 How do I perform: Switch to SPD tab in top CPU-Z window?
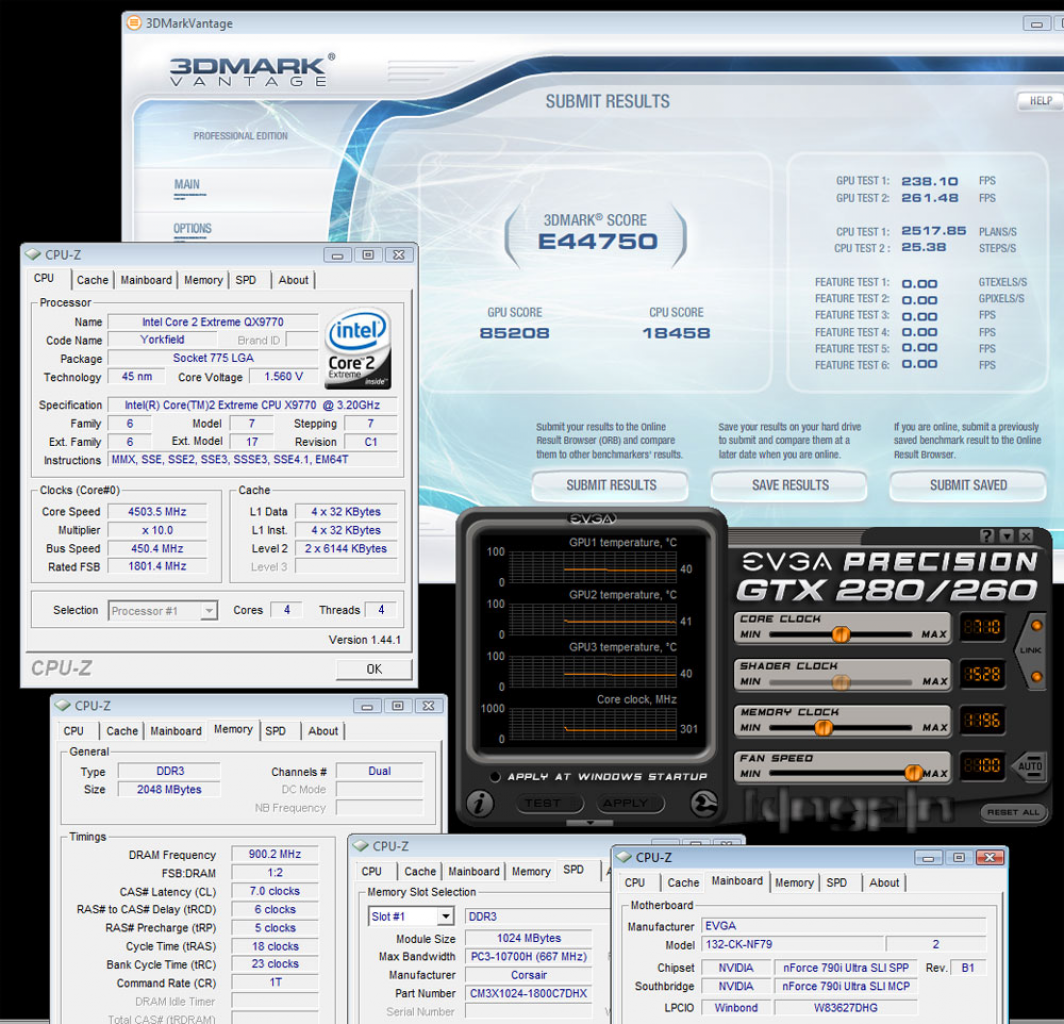246,280
